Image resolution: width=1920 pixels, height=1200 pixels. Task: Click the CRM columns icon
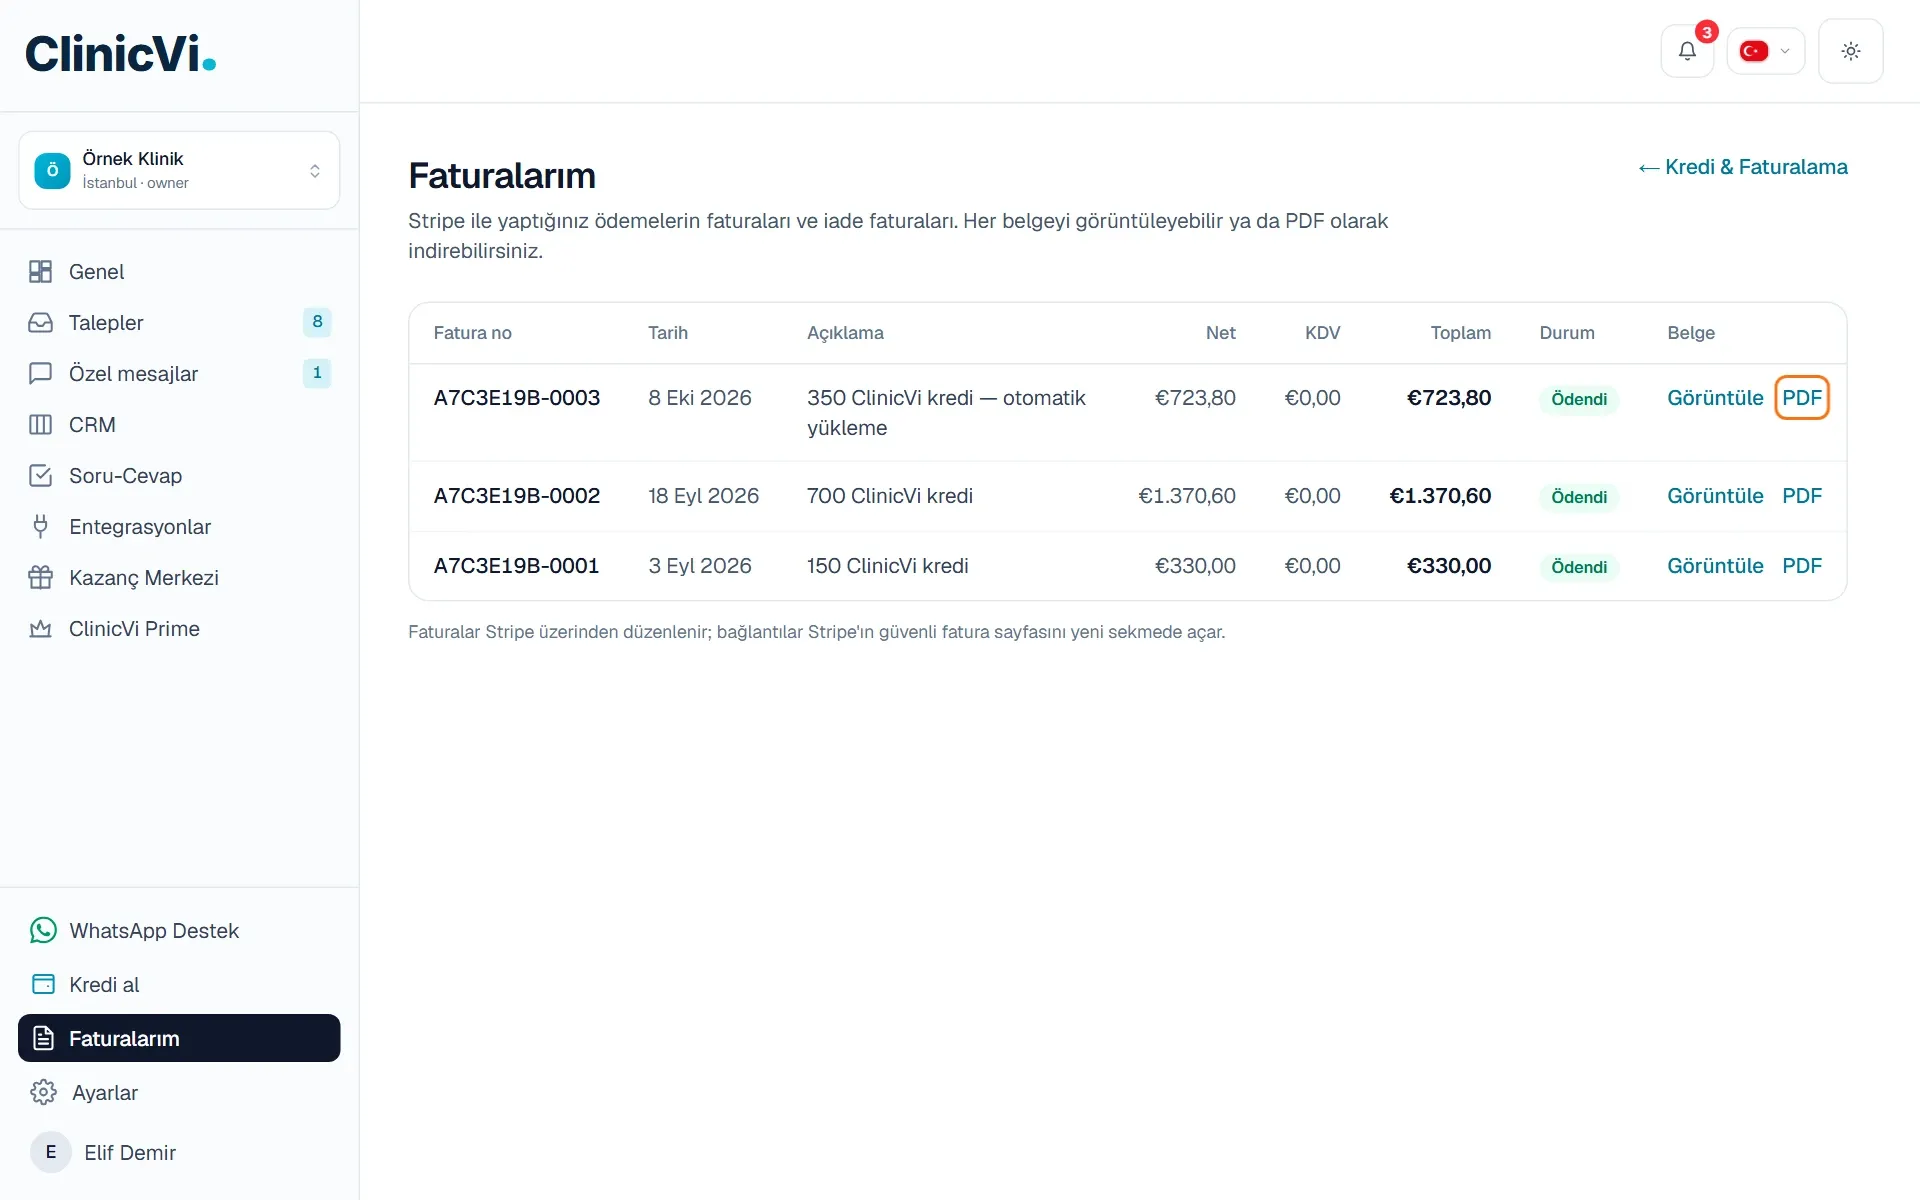[x=41, y=425]
